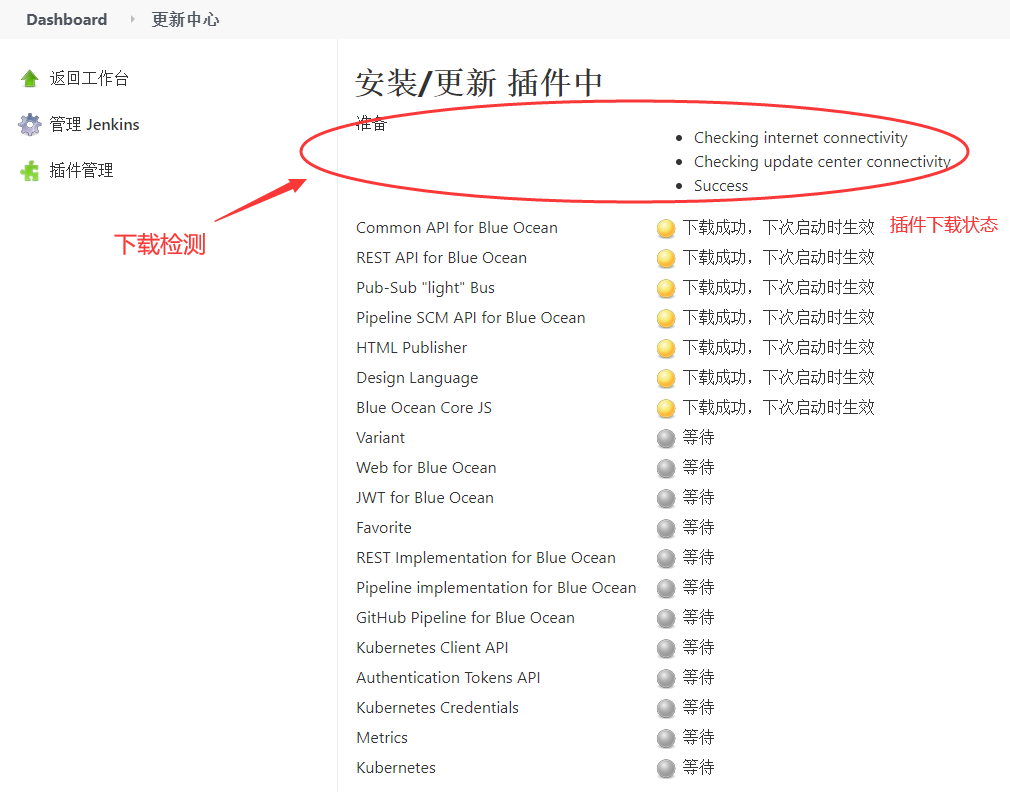Select Design Language plugin name
This screenshot has width=1010, height=792.
coord(417,378)
